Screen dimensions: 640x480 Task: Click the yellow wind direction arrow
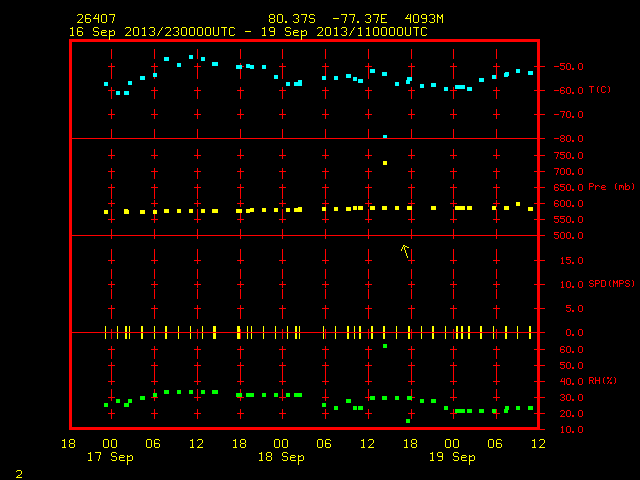tap(405, 251)
